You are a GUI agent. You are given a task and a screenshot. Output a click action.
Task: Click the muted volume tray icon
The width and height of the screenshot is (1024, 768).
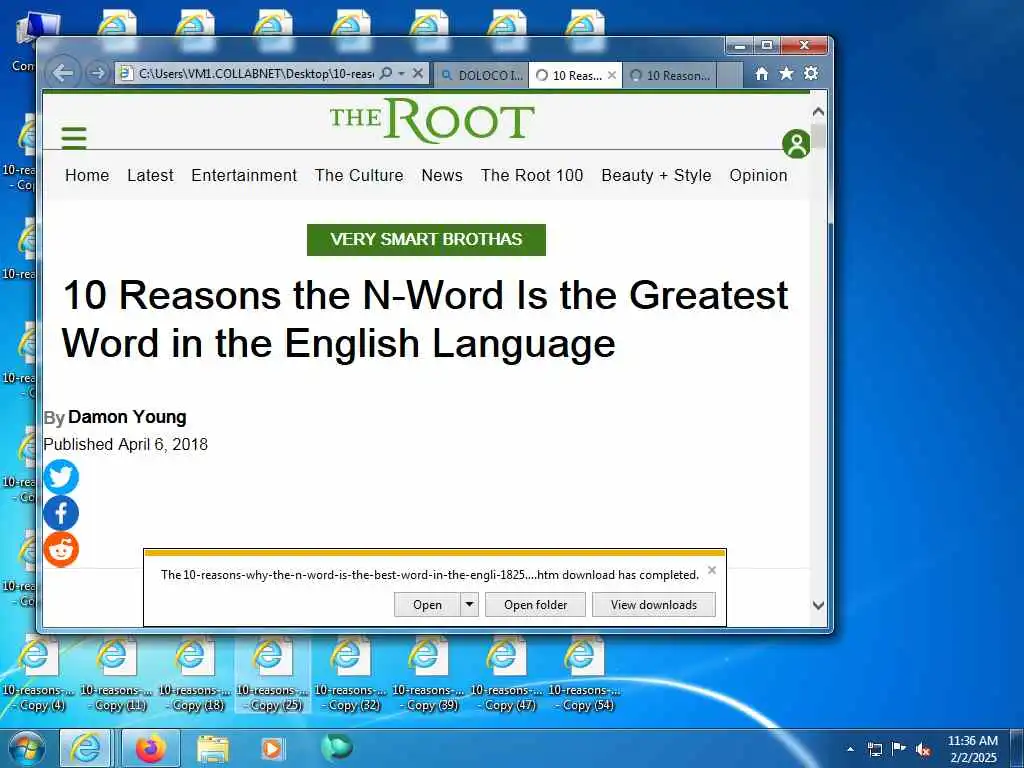coord(923,749)
